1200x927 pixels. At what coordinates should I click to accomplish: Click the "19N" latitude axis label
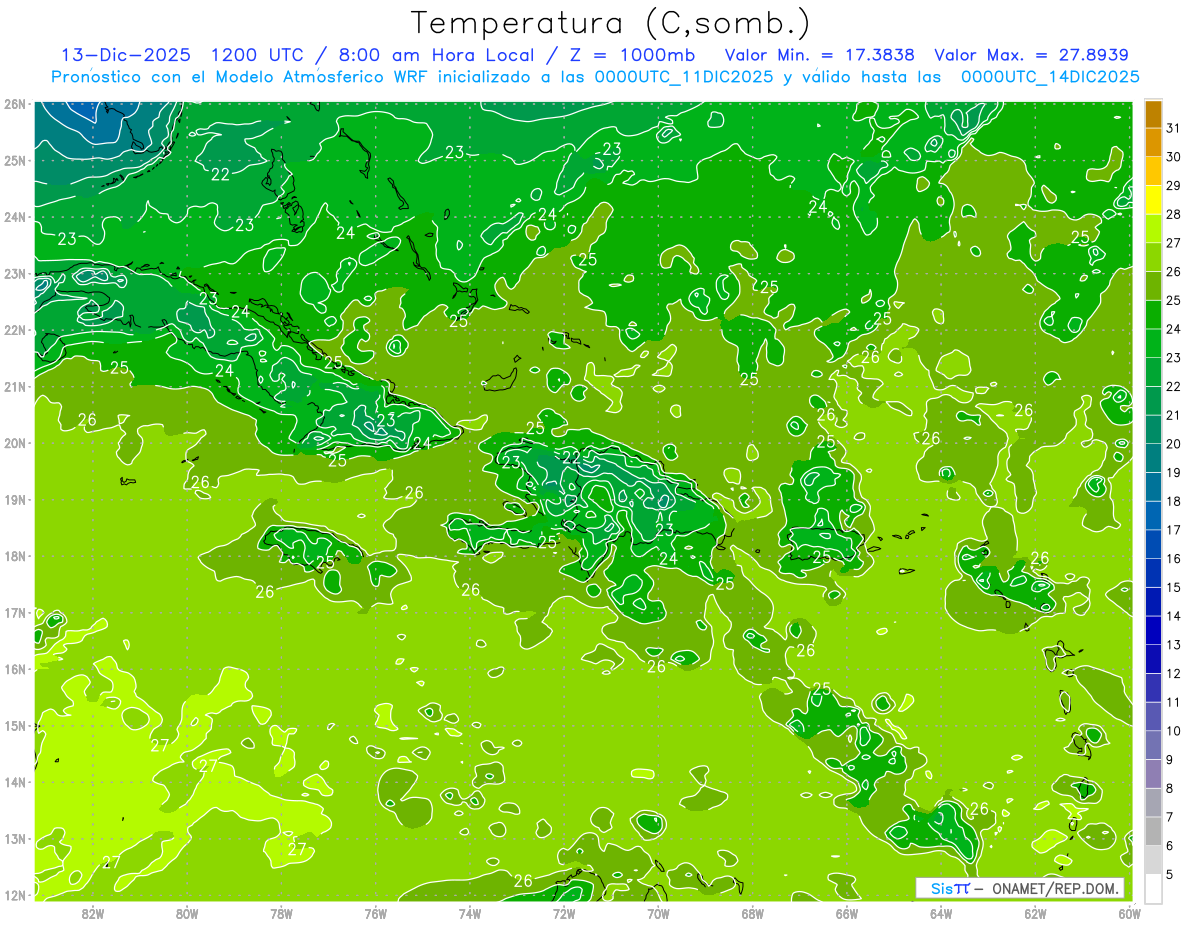click(x=14, y=499)
